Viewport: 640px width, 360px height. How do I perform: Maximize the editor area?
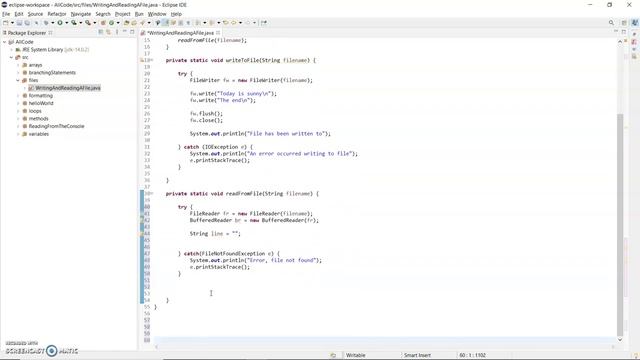click(624, 32)
